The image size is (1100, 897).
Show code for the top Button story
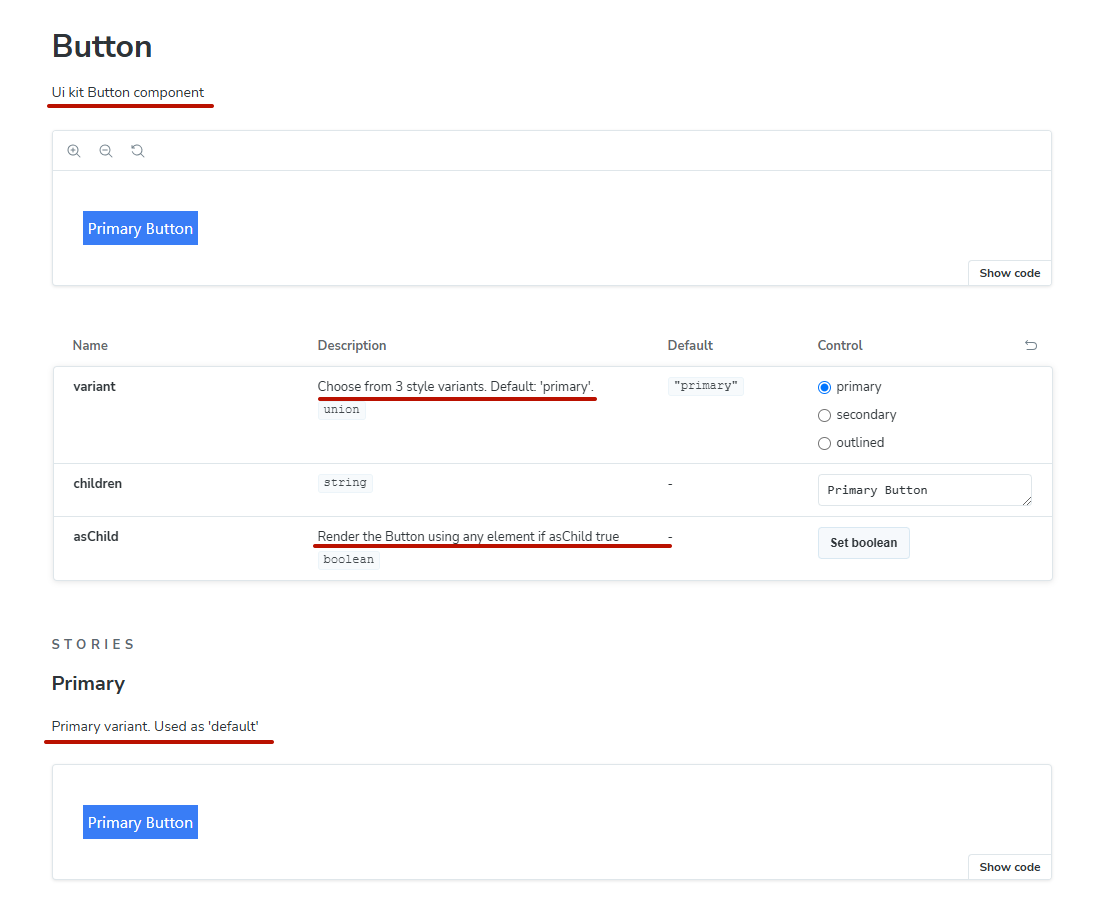click(x=1009, y=272)
